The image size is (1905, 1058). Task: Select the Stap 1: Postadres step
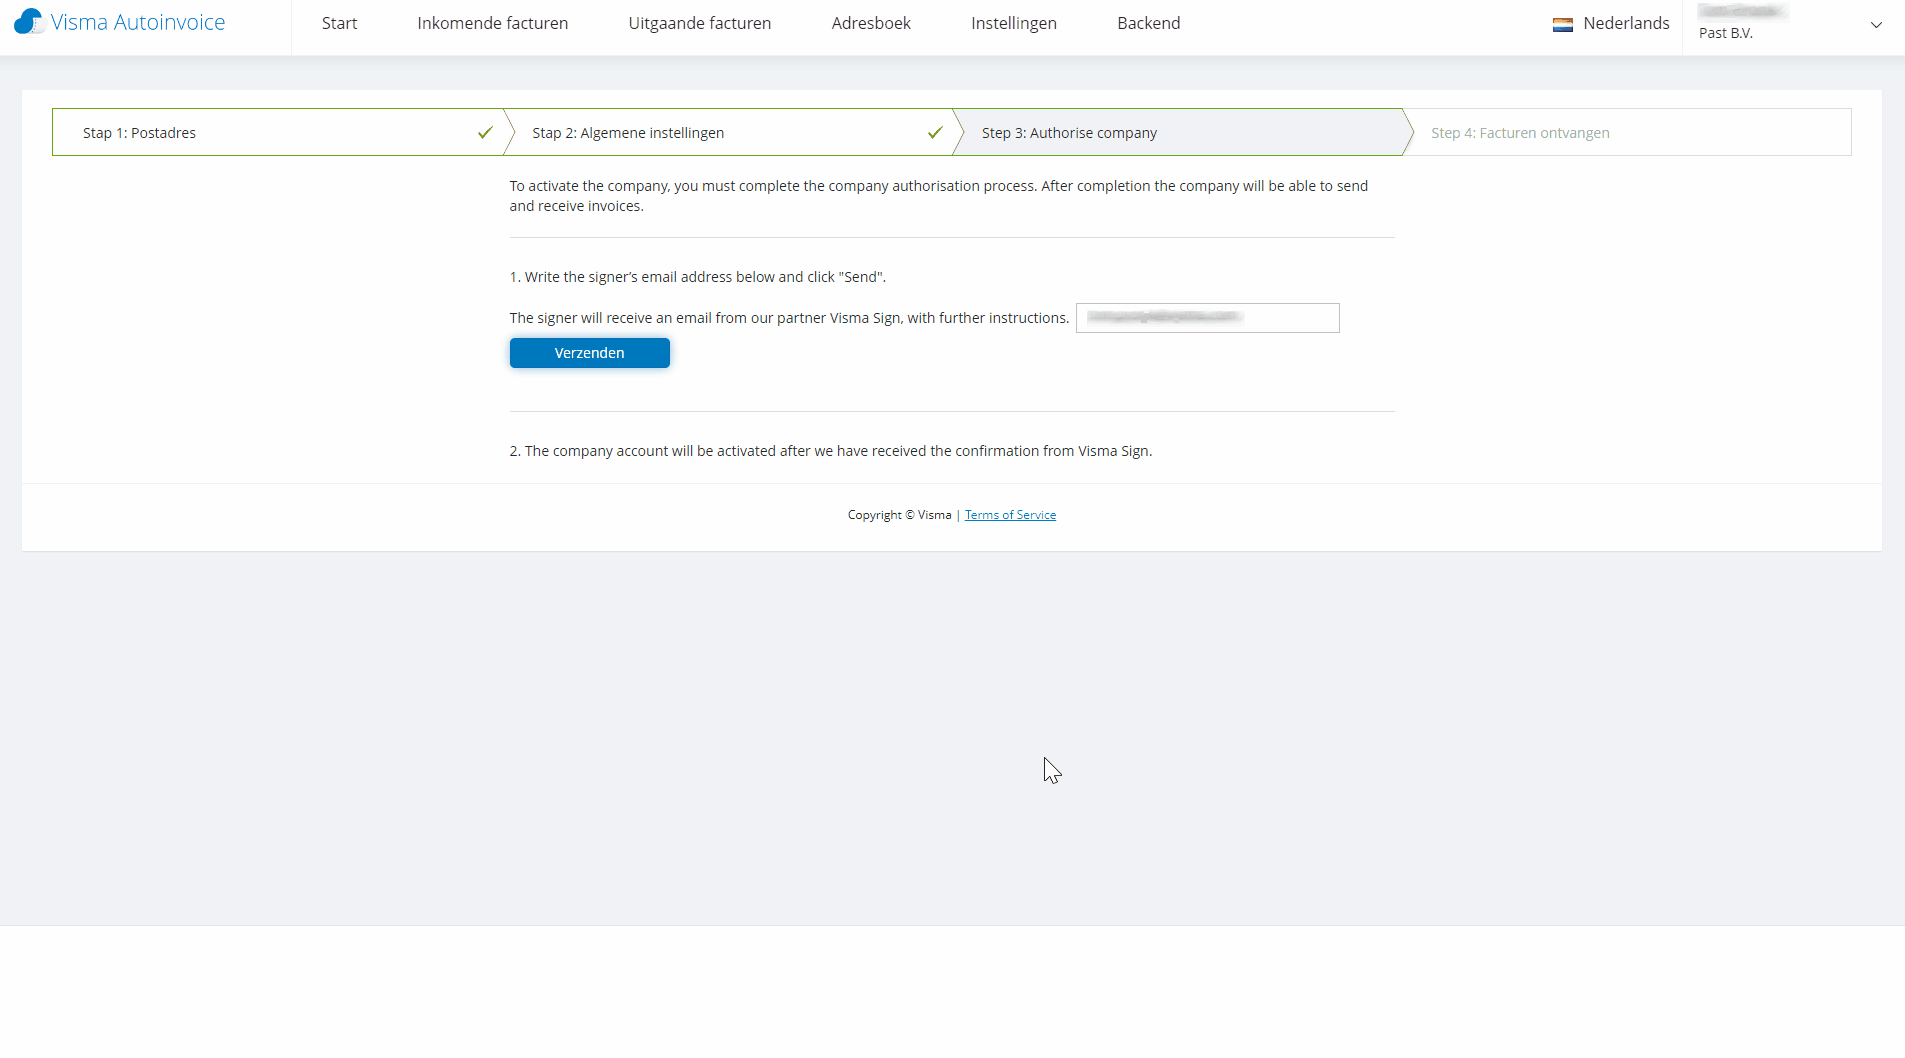coord(278,132)
